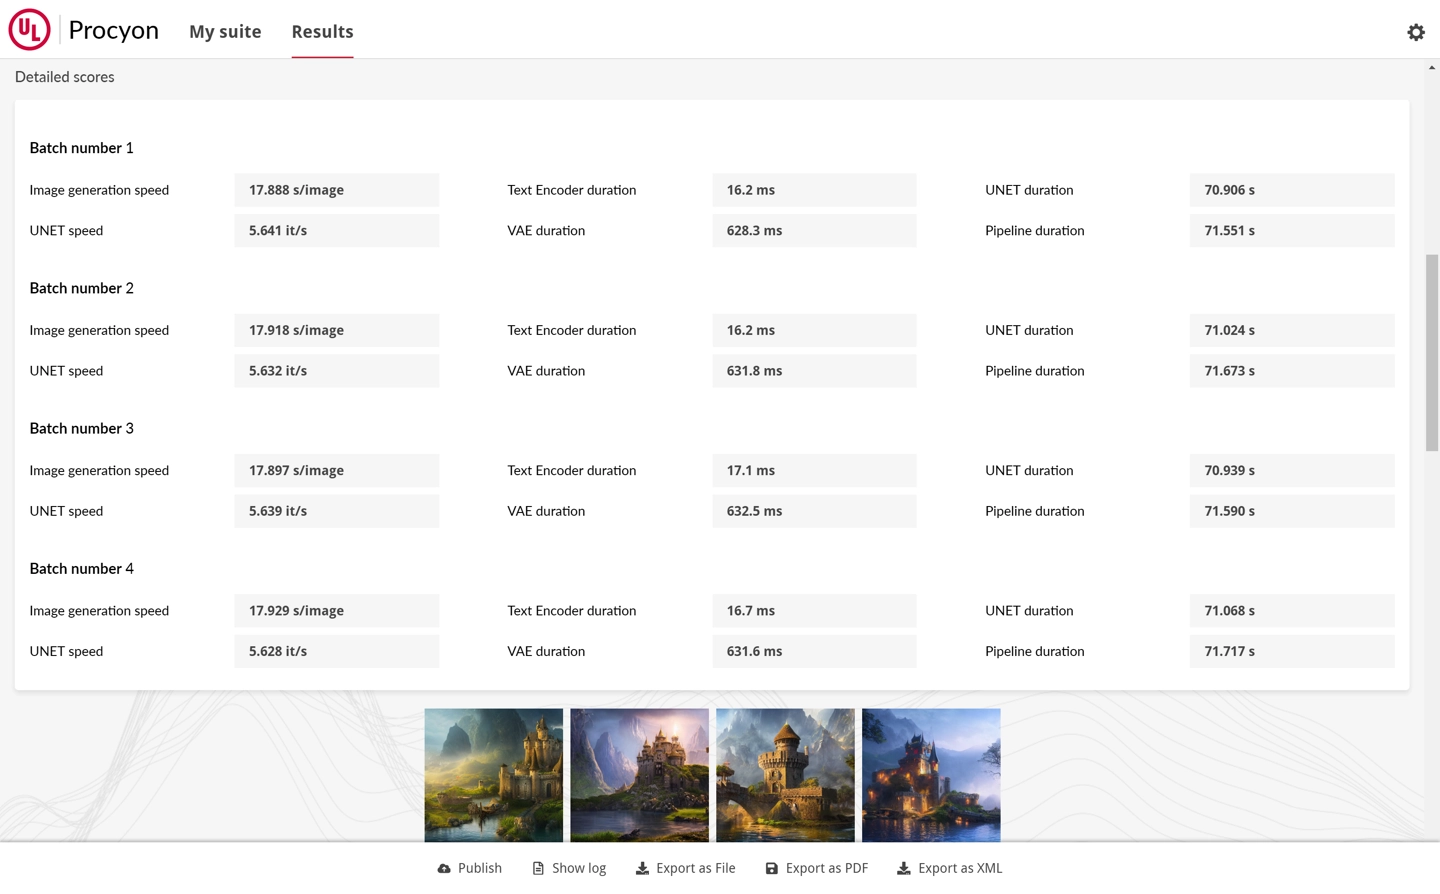The width and height of the screenshot is (1440, 894).
Task: View the fourth night-time castle thumbnail
Action: coord(931,775)
